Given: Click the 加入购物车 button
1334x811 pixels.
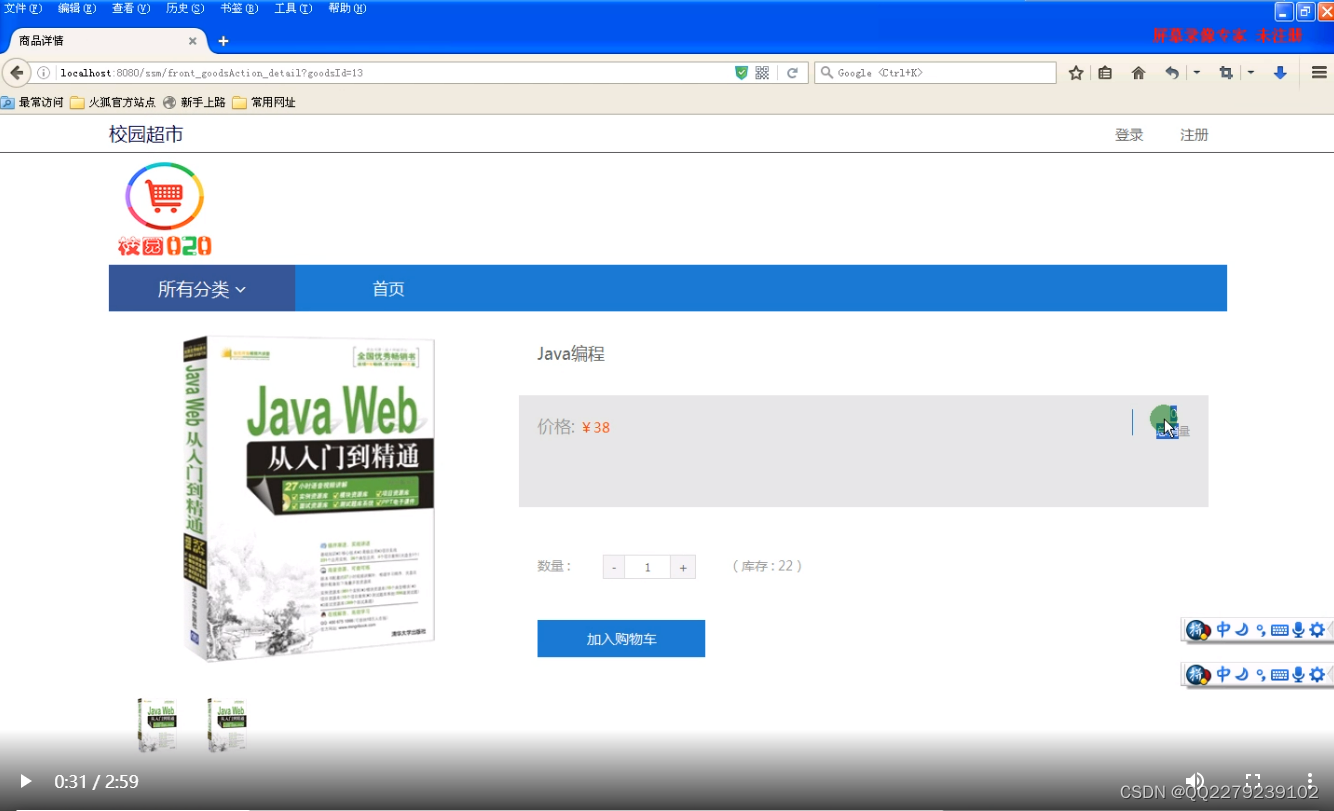Looking at the screenshot, I should (621, 638).
